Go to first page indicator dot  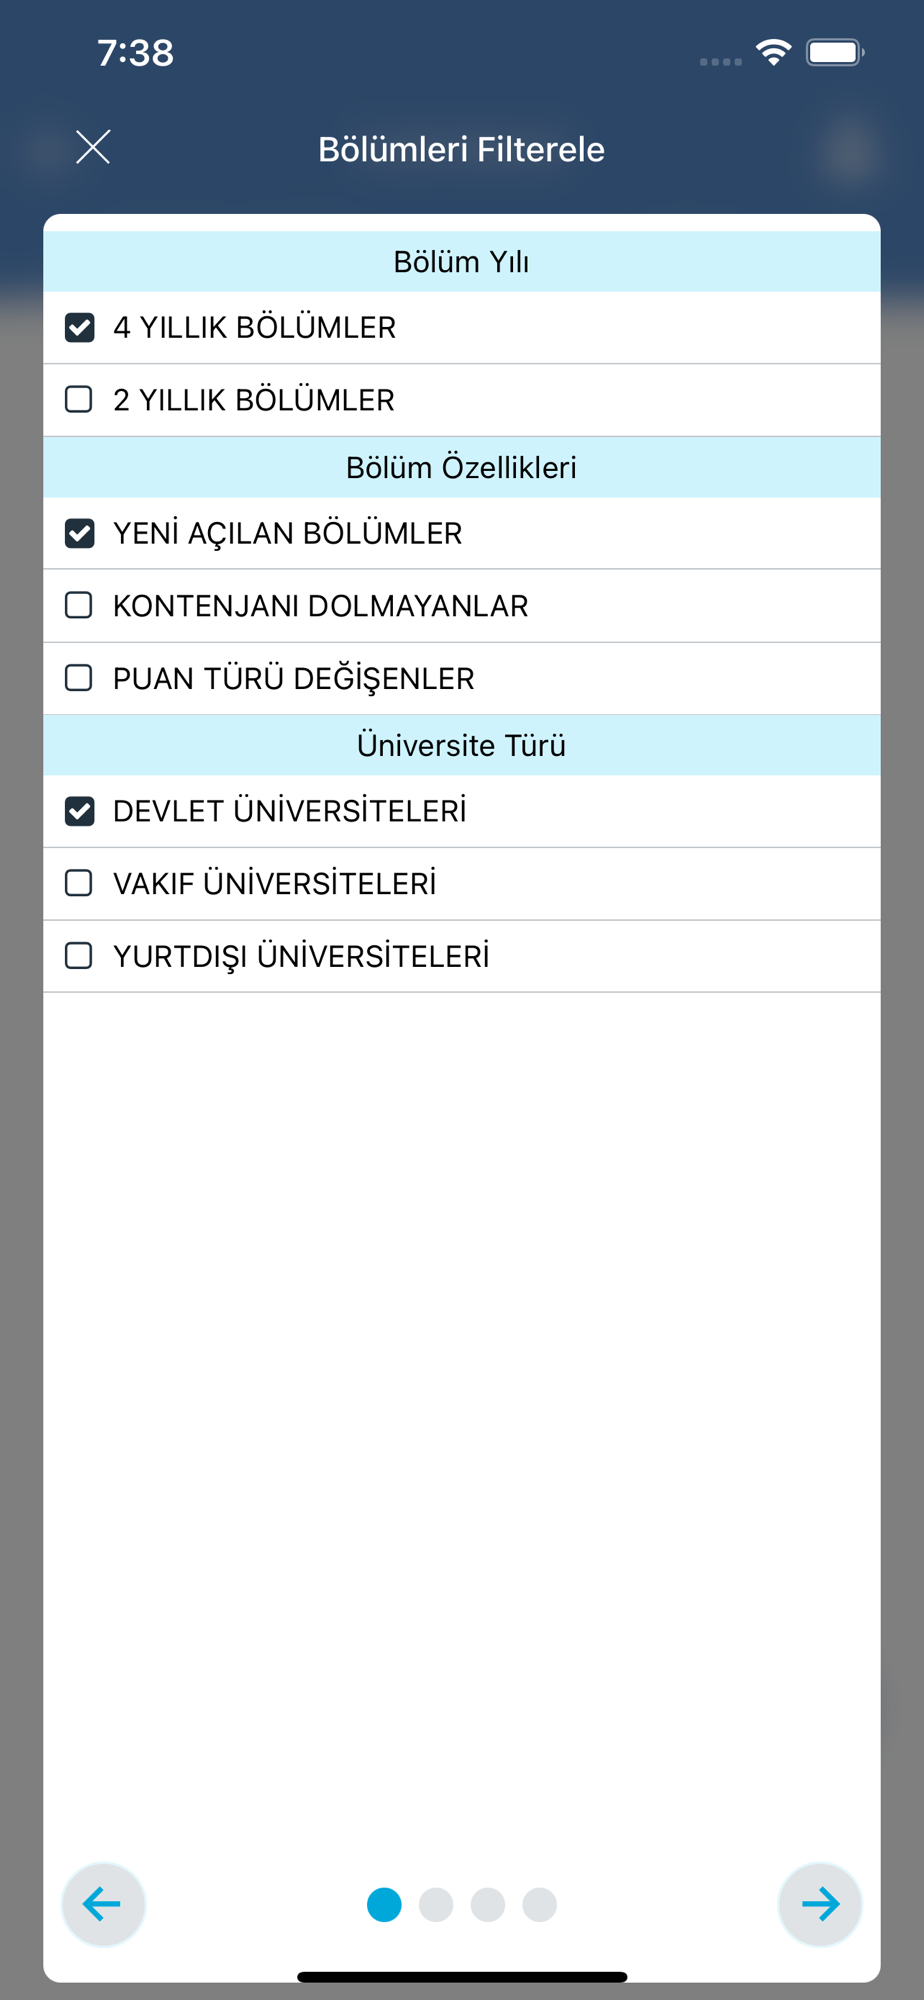384,1904
